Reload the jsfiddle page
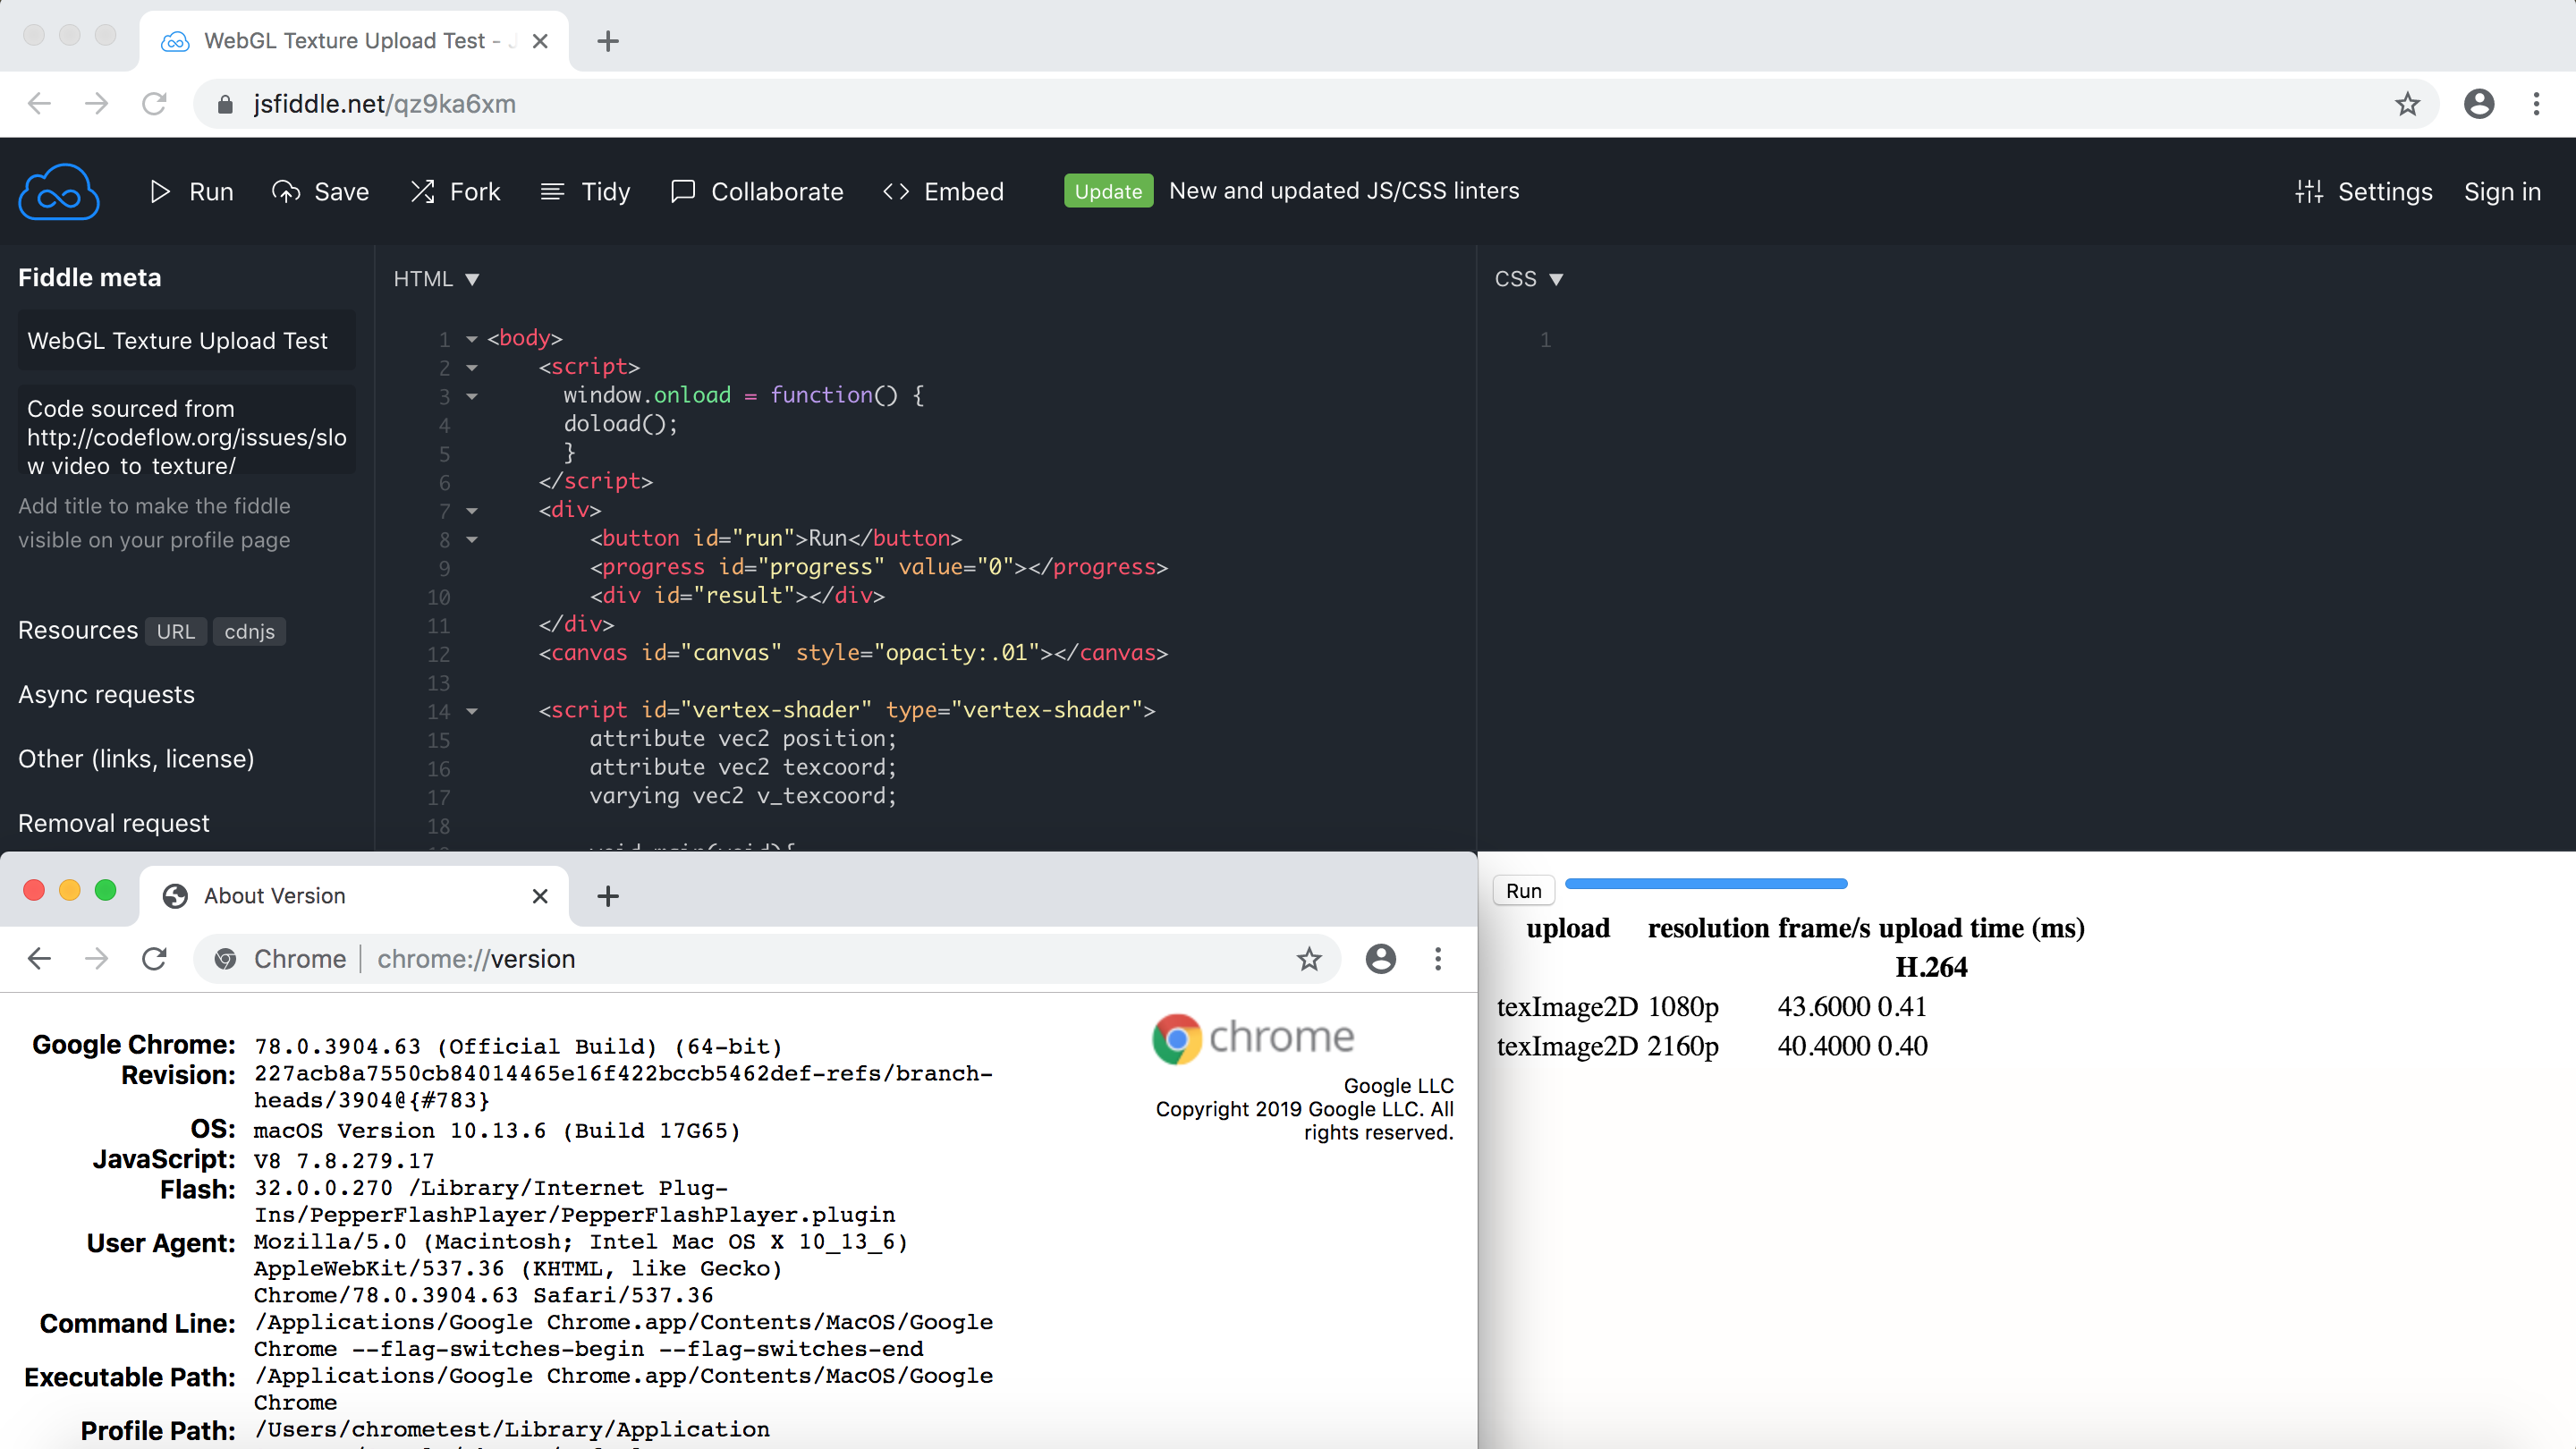The width and height of the screenshot is (2576, 1449). 154,104
